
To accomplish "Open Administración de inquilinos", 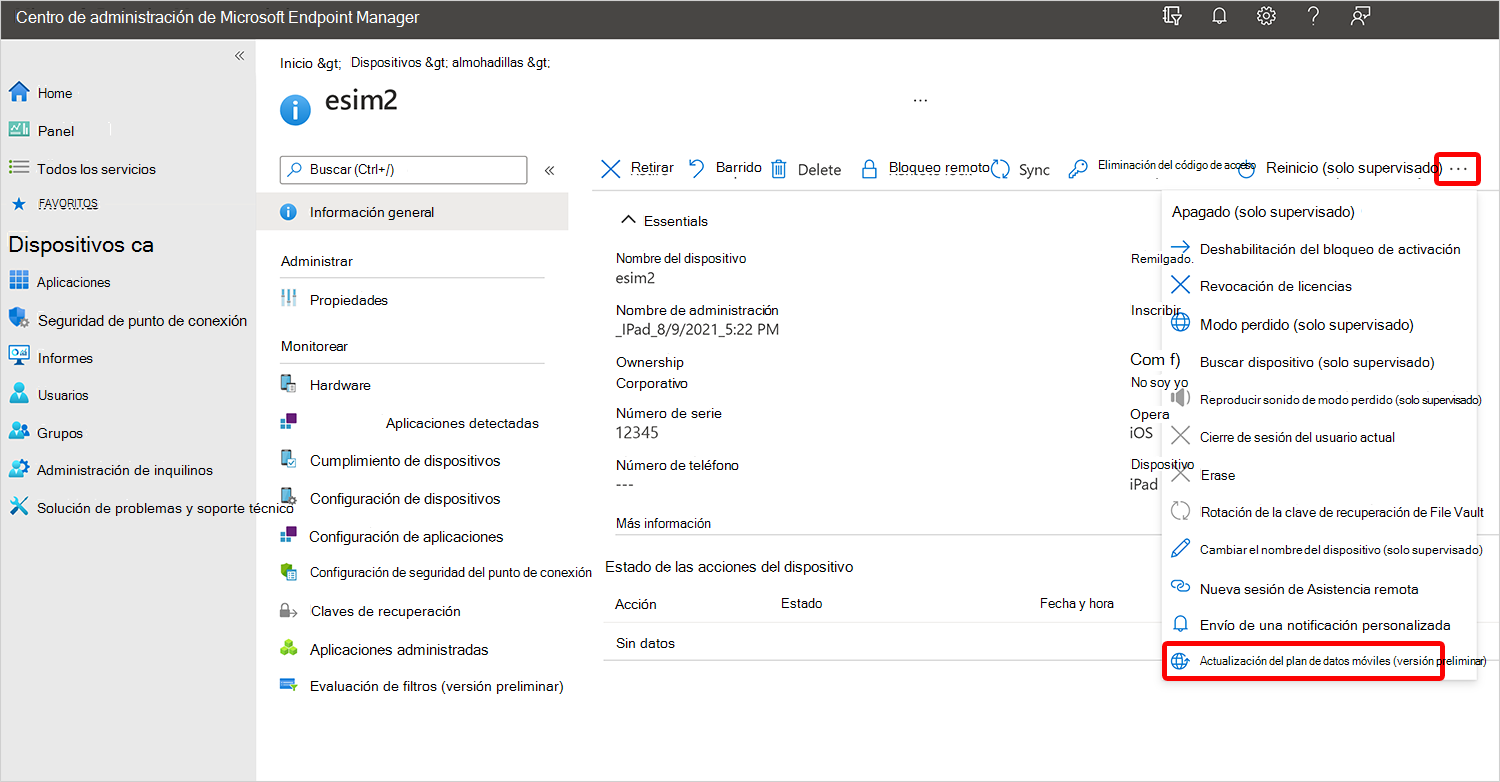I will 125,470.
